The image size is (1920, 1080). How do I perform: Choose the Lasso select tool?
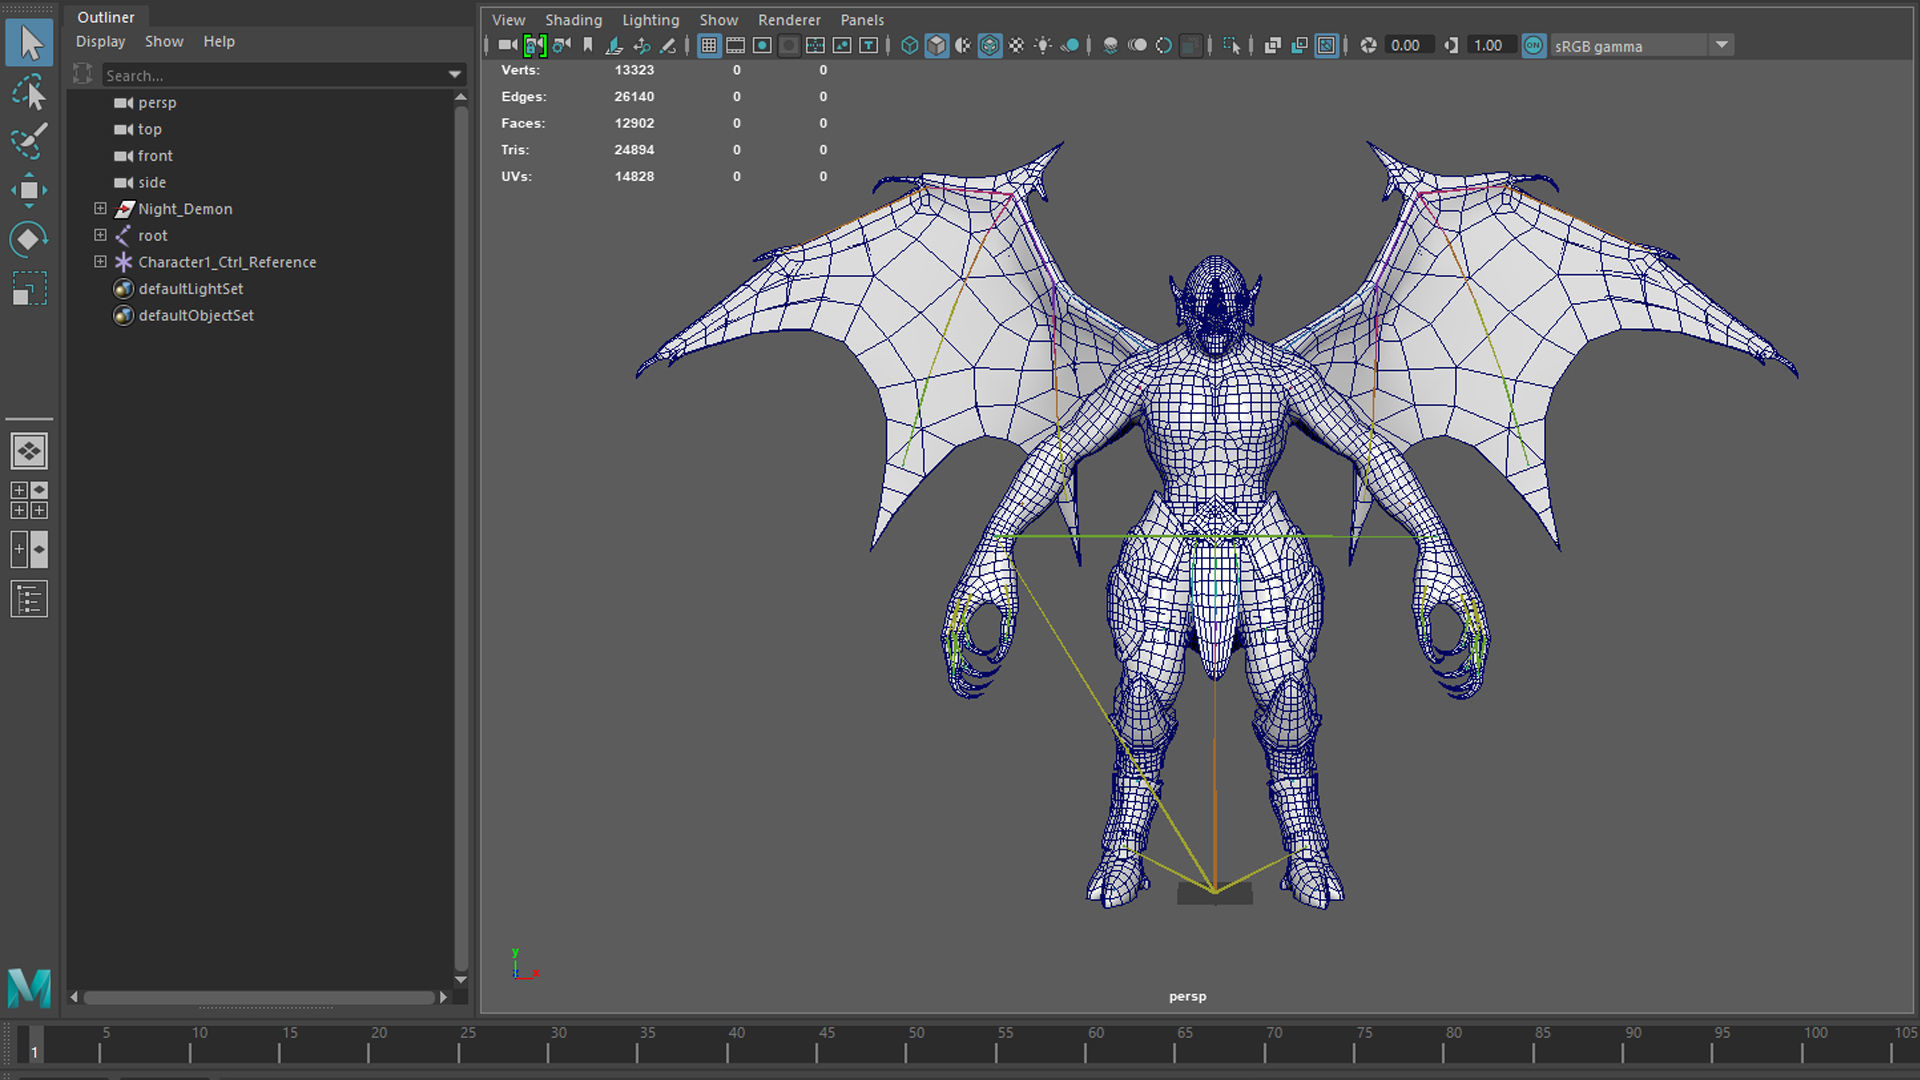[x=29, y=92]
